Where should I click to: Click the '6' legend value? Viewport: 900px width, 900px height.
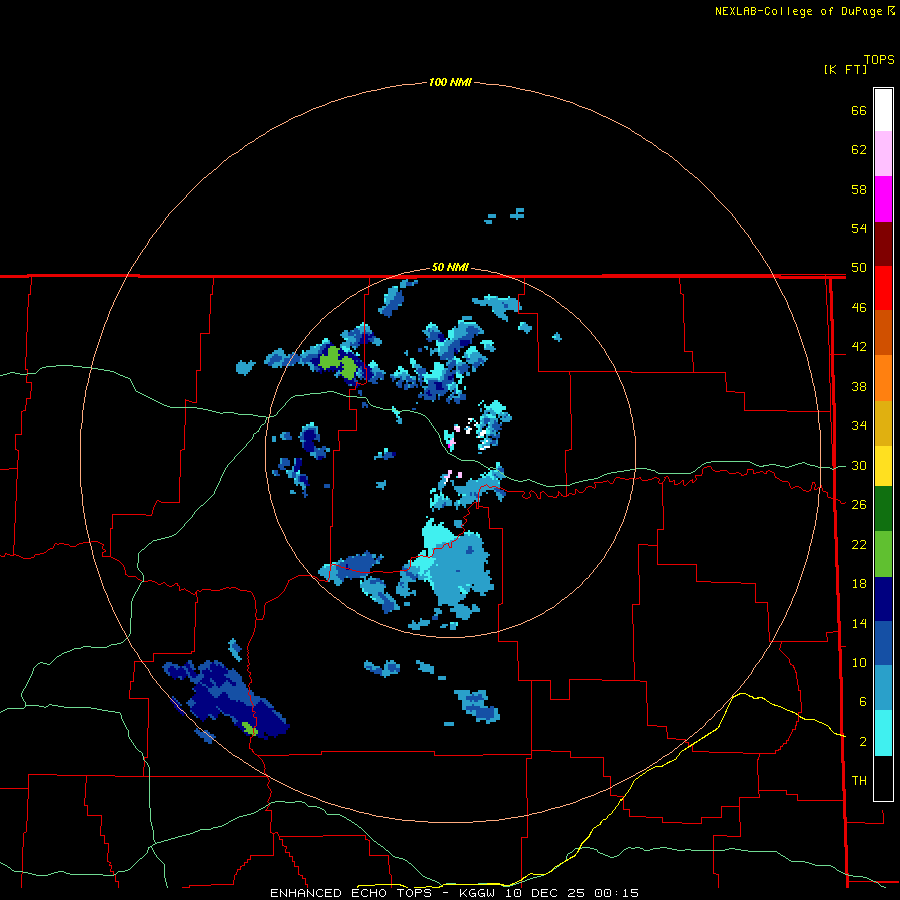coord(863,702)
